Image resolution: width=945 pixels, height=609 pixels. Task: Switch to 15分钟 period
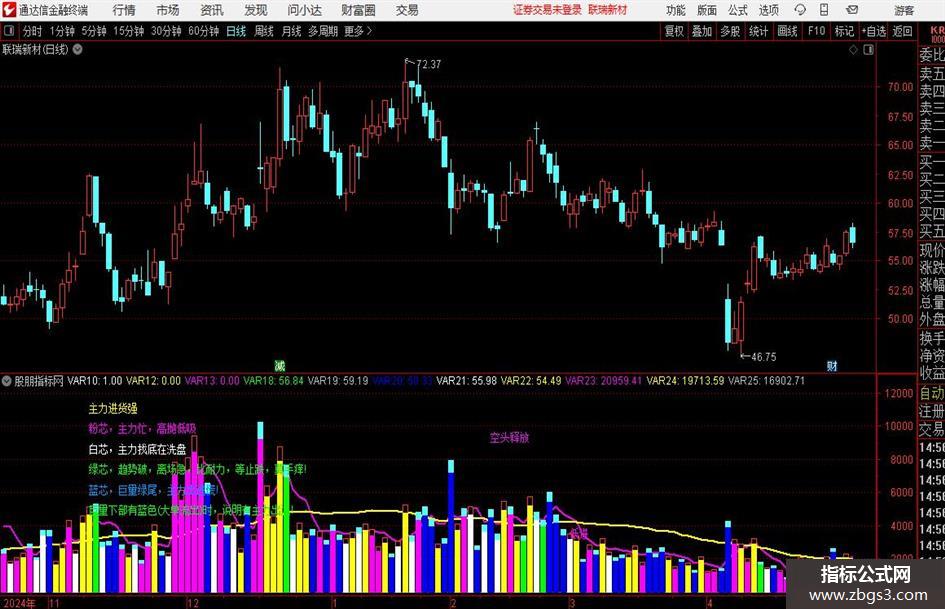(128, 31)
